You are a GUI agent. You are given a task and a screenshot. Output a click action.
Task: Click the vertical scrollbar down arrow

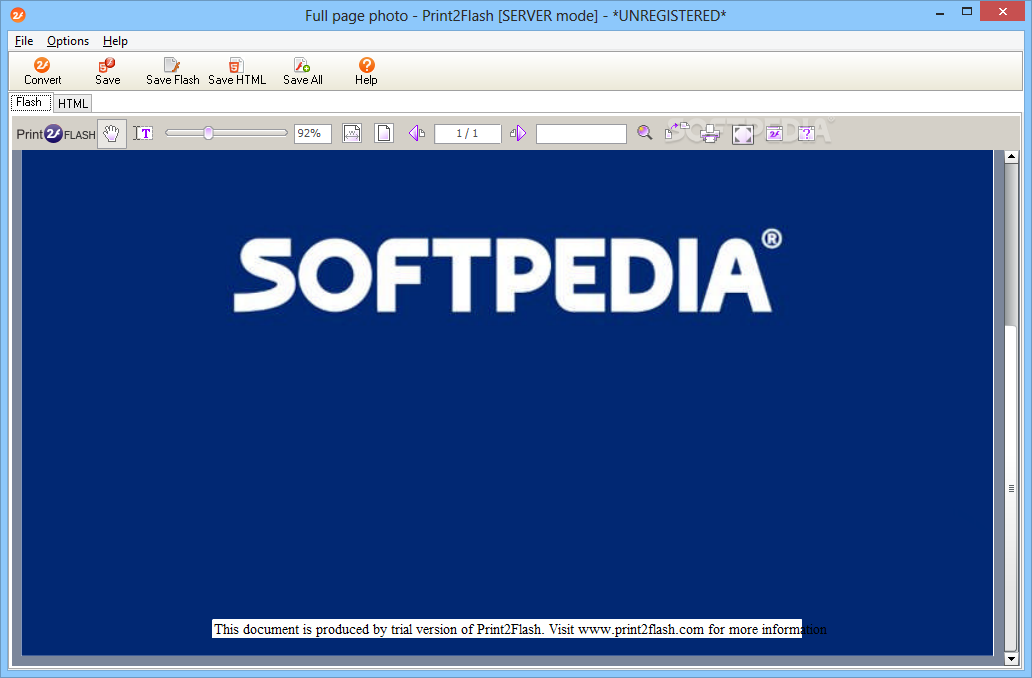tap(1012, 658)
